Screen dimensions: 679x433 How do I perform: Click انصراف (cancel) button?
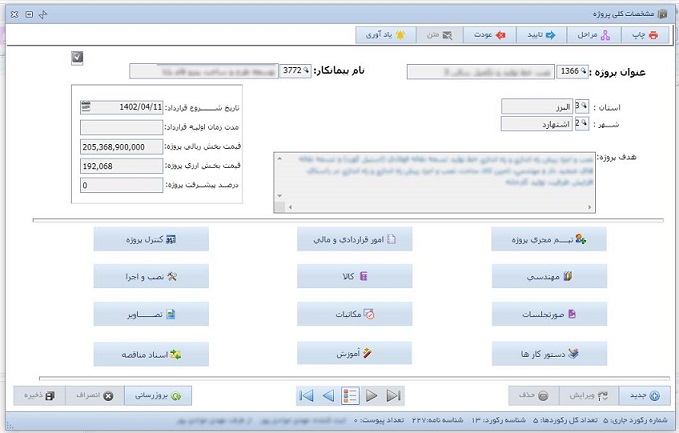point(94,395)
